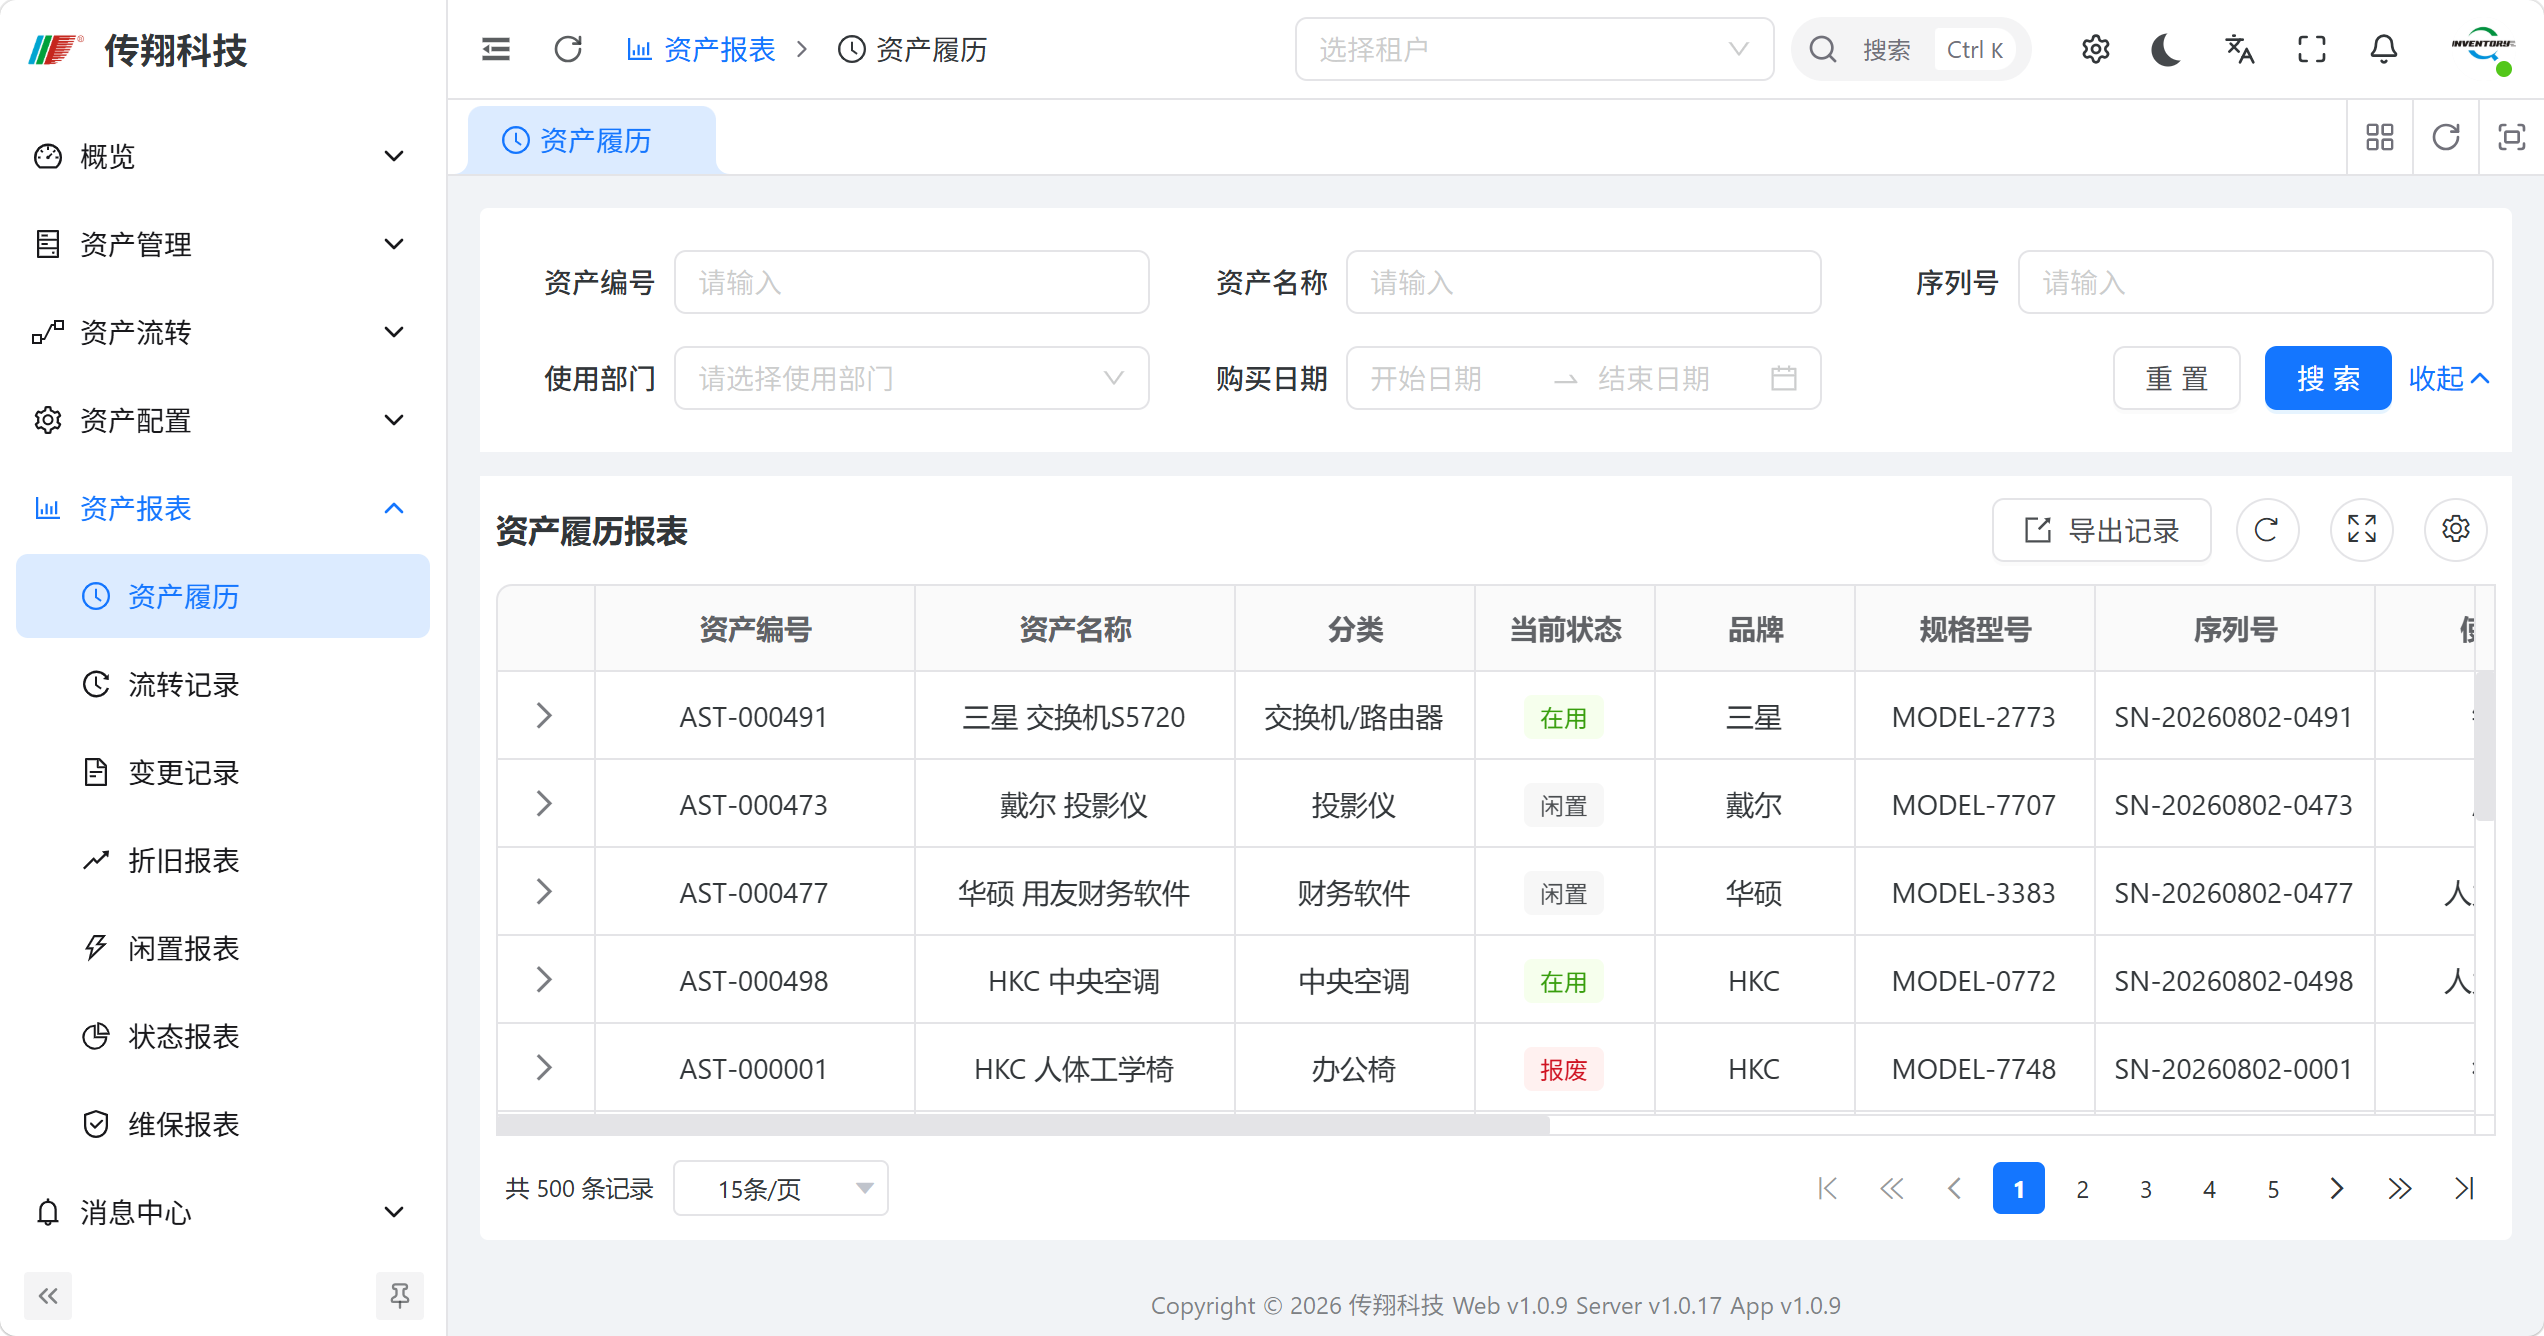Expand row AST-000498 details
This screenshot has height=1336, width=2544.
point(544,980)
